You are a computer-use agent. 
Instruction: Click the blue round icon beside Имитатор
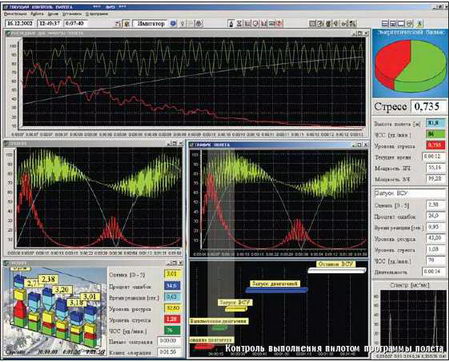(x=173, y=23)
